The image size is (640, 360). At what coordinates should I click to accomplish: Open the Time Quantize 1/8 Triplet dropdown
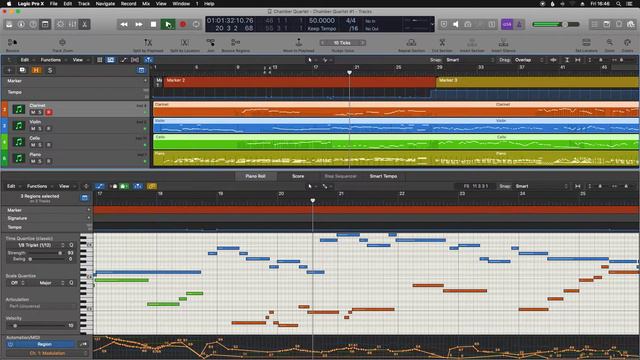click(36, 245)
